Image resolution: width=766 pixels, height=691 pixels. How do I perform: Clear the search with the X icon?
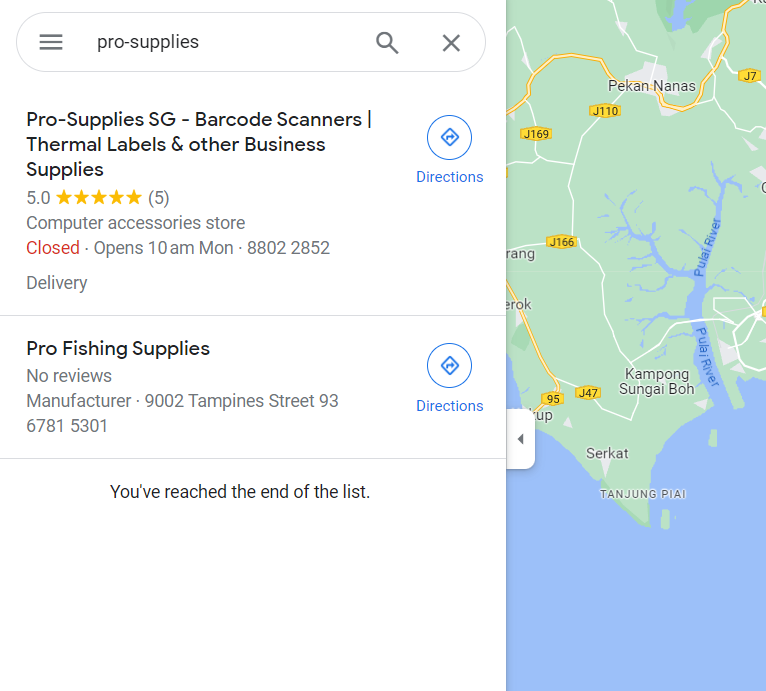tap(451, 43)
